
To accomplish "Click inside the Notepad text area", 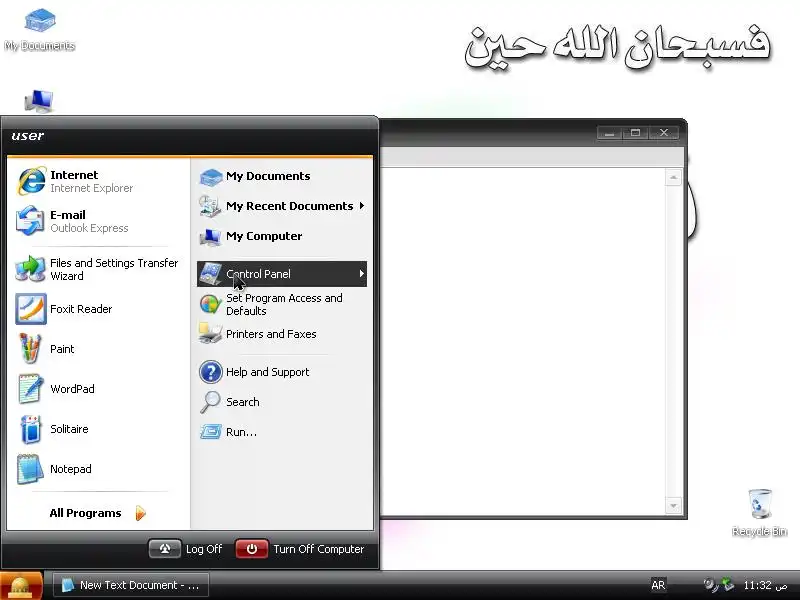I will pyautogui.click(x=522, y=342).
